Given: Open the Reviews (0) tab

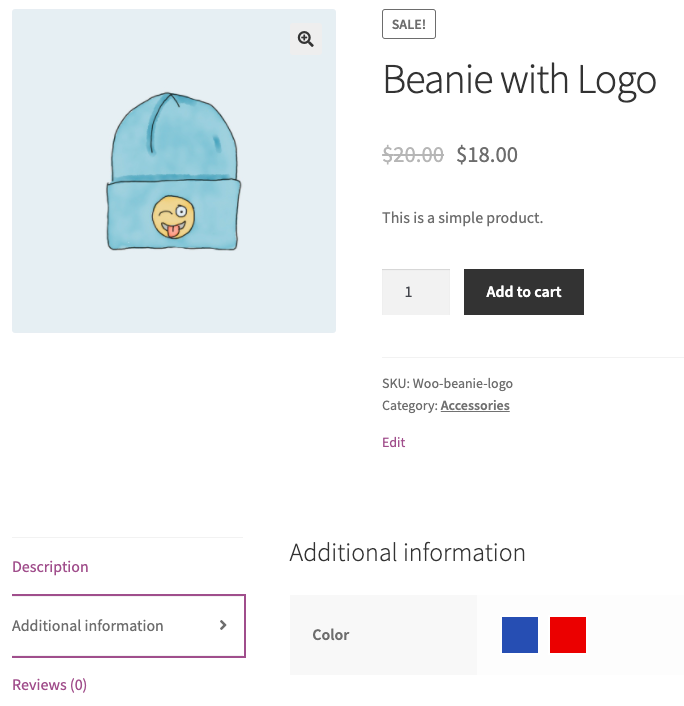Looking at the screenshot, I should point(49,685).
